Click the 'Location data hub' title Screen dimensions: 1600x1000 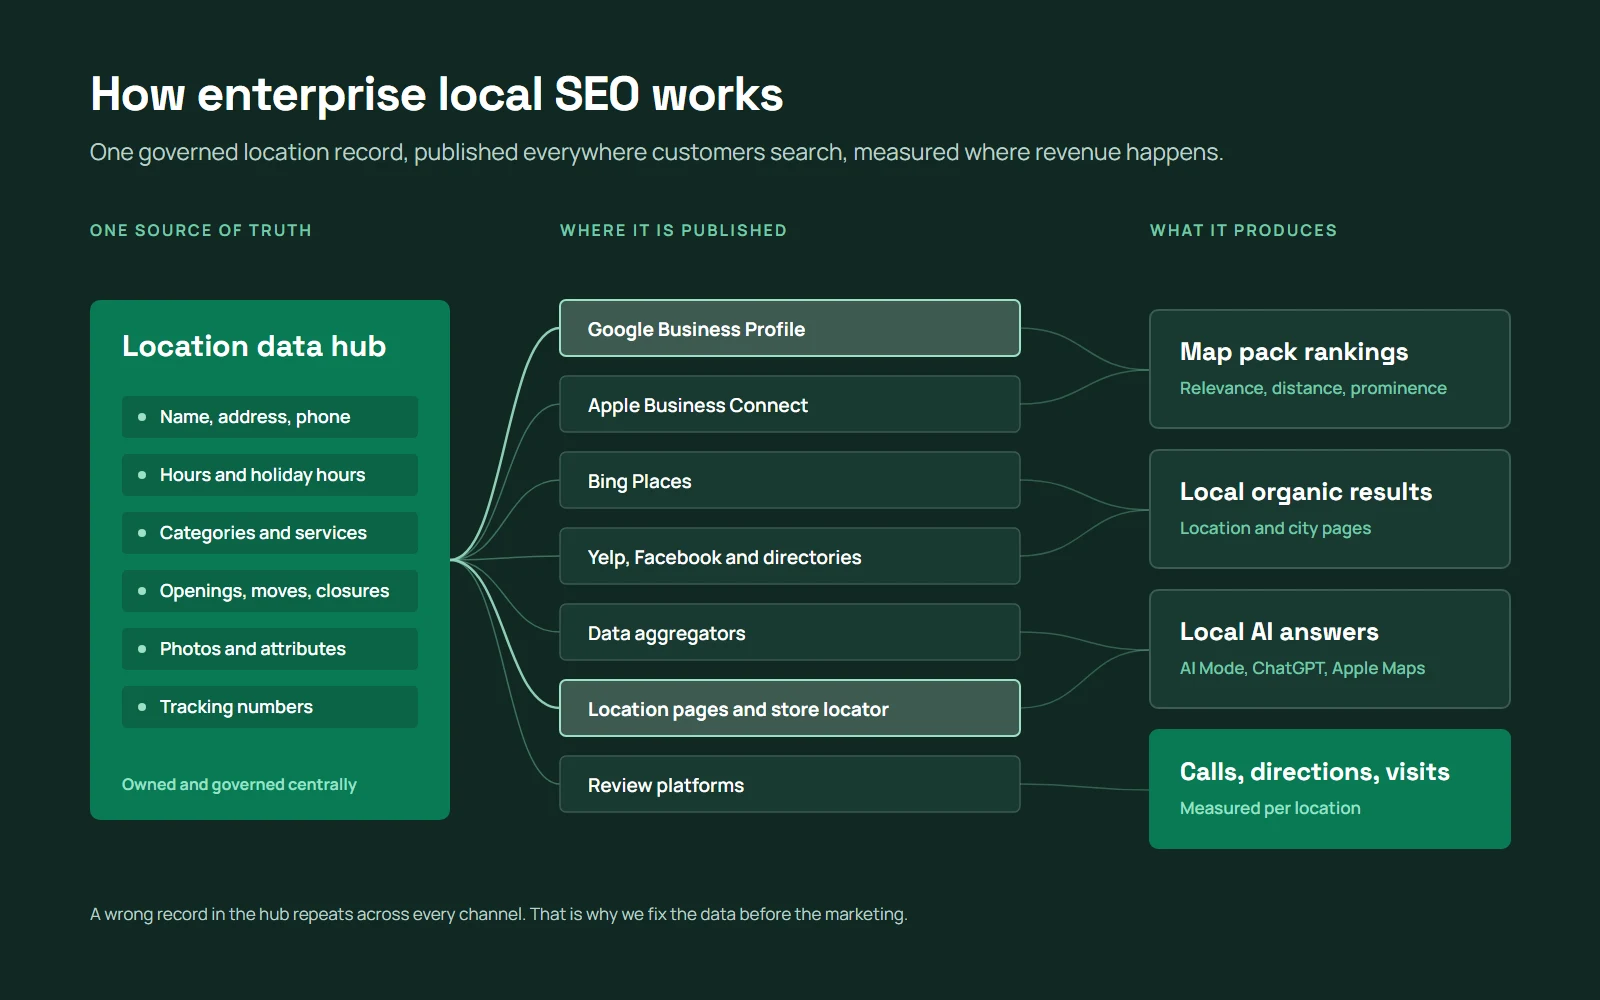click(x=254, y=346)
